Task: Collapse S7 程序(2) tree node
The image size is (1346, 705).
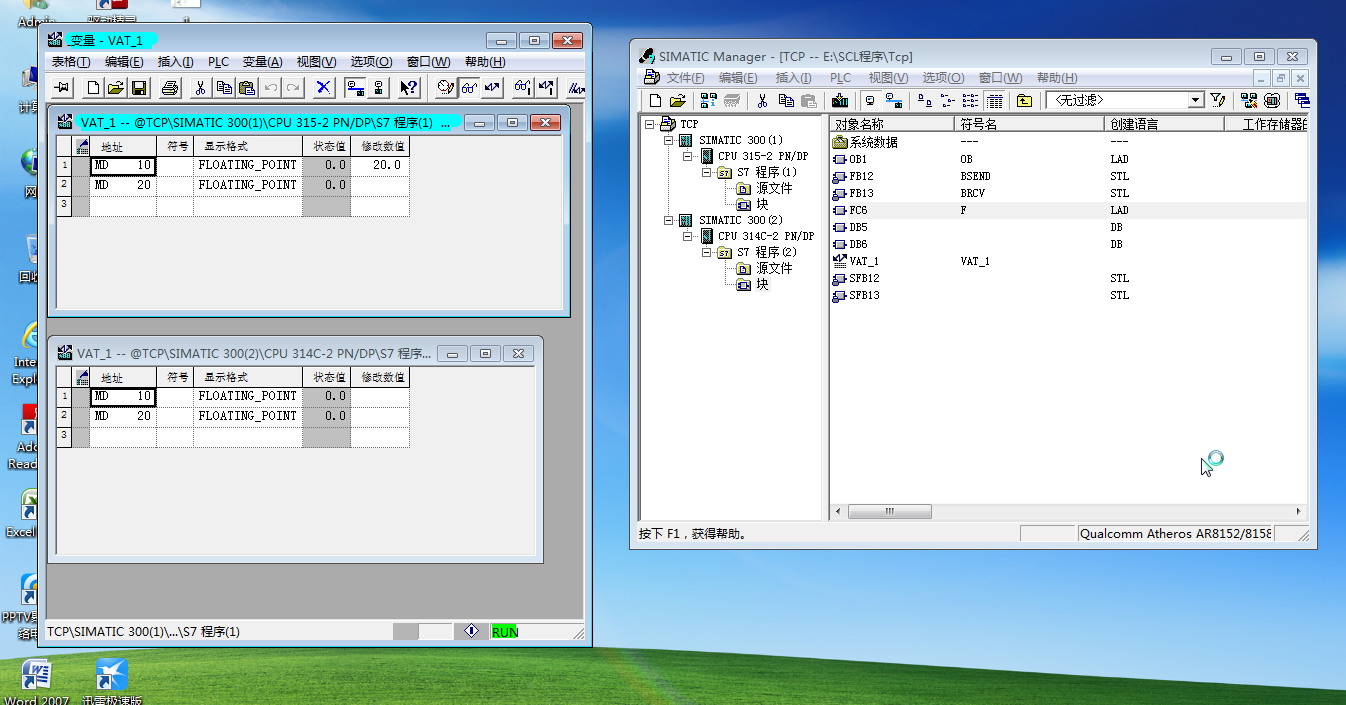Action: (x=706, y=252)
